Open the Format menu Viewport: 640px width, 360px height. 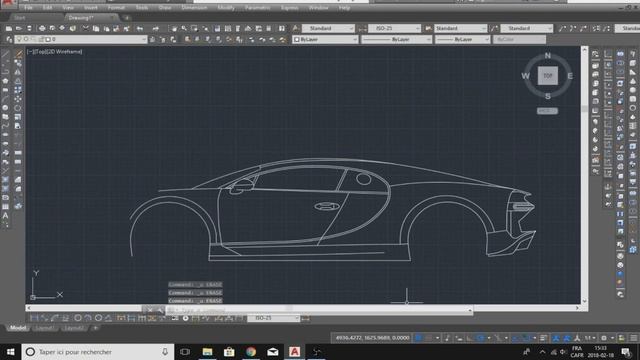116,8
